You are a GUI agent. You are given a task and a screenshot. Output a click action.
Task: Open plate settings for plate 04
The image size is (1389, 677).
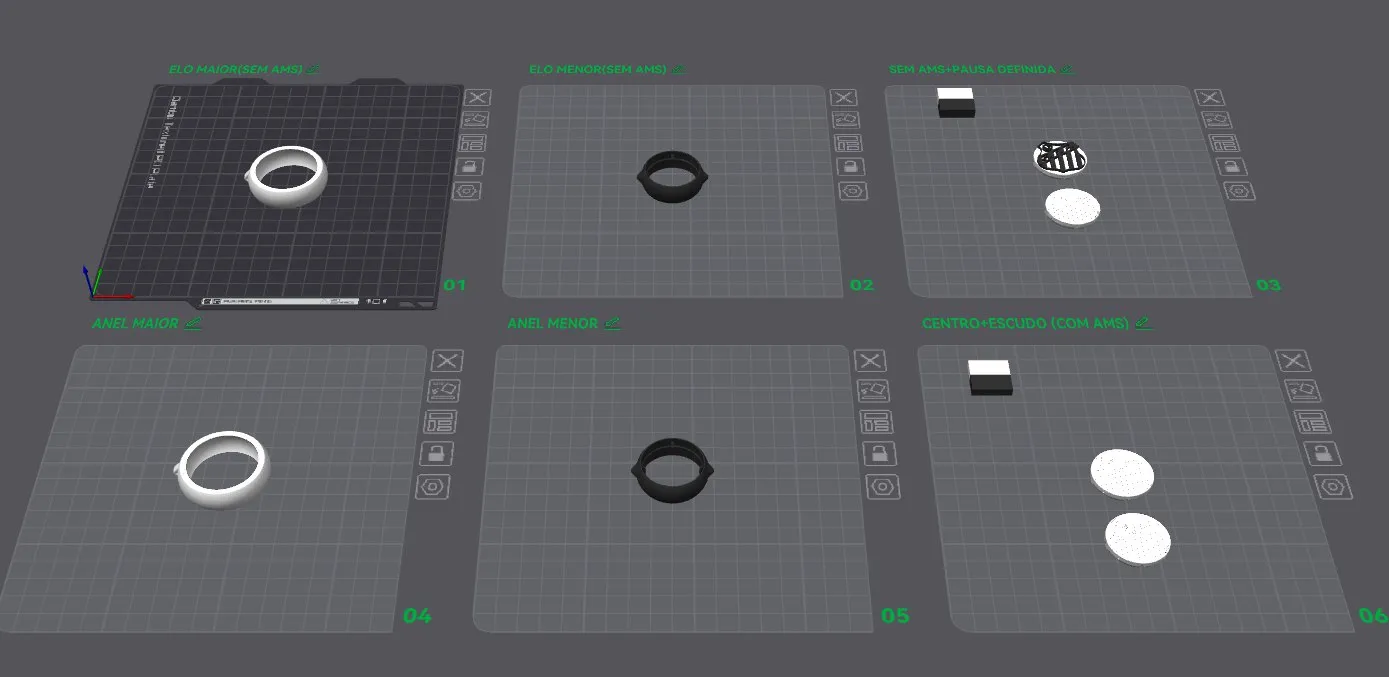pyautogui.click(x=433, y=487)
